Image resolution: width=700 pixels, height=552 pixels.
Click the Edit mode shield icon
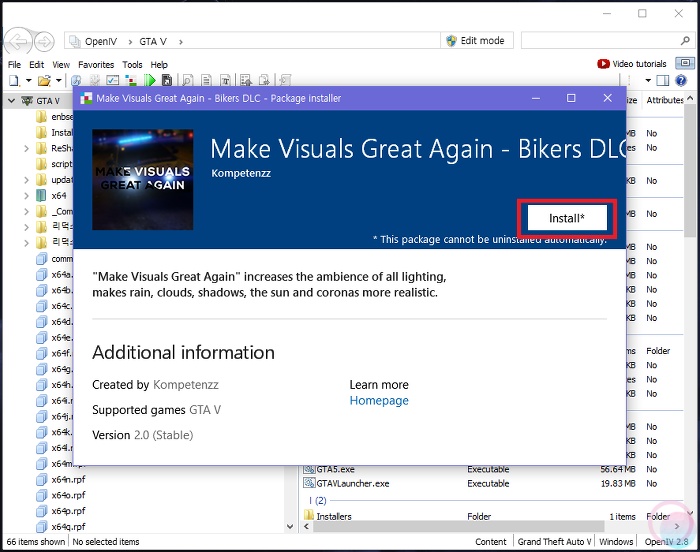point(451,41)
